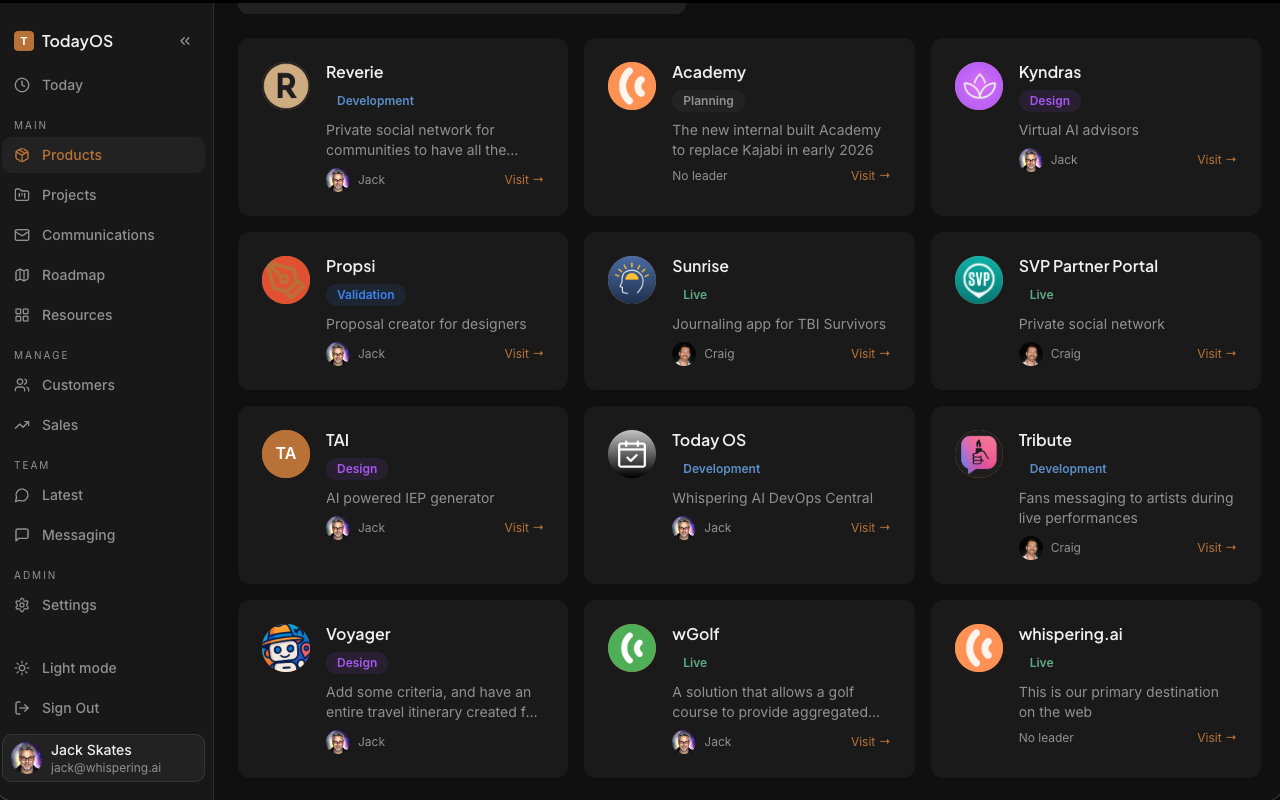
Task: Click the Propsi orange logo icon
Action: [286, 280]
